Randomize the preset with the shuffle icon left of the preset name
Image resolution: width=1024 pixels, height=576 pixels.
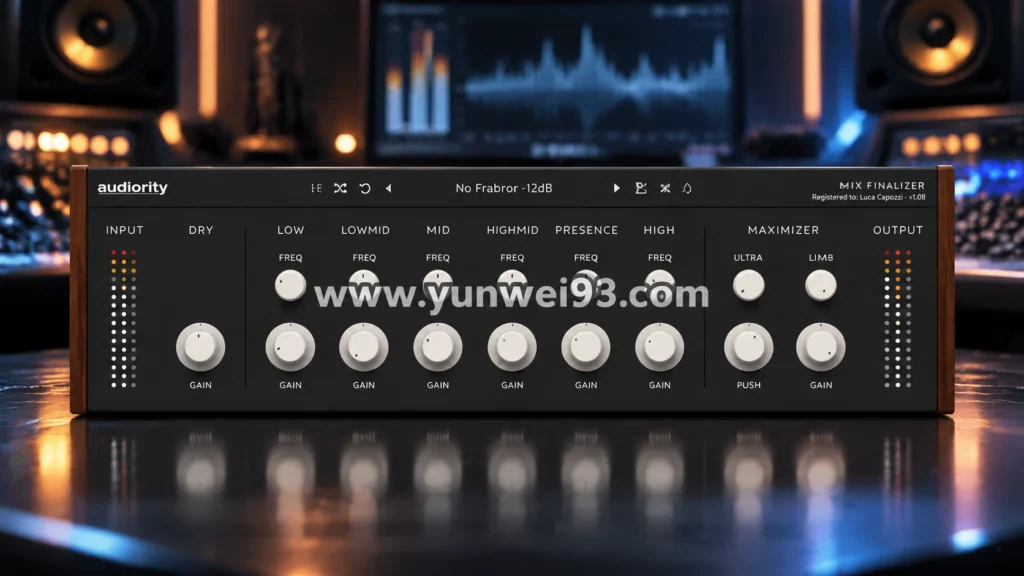tap(340, 188)
